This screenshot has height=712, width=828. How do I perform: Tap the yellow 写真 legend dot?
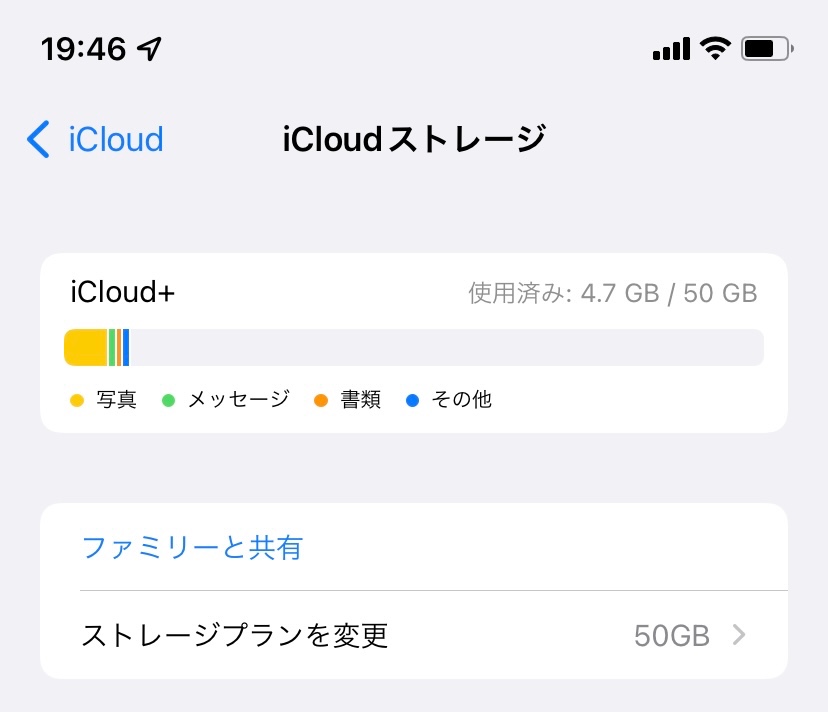[x=77, y=401]
